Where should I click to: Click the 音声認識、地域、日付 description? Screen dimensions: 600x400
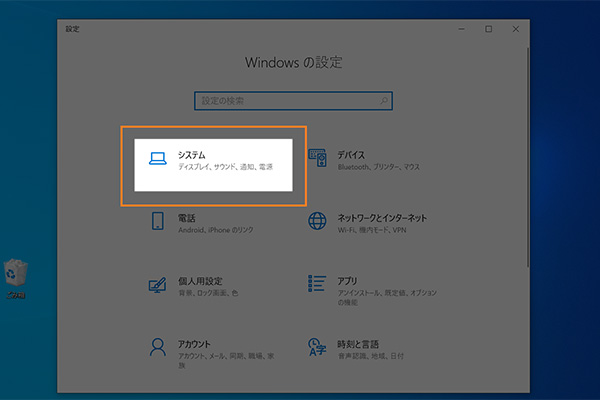pyautogui.click(x=371, y=356)
